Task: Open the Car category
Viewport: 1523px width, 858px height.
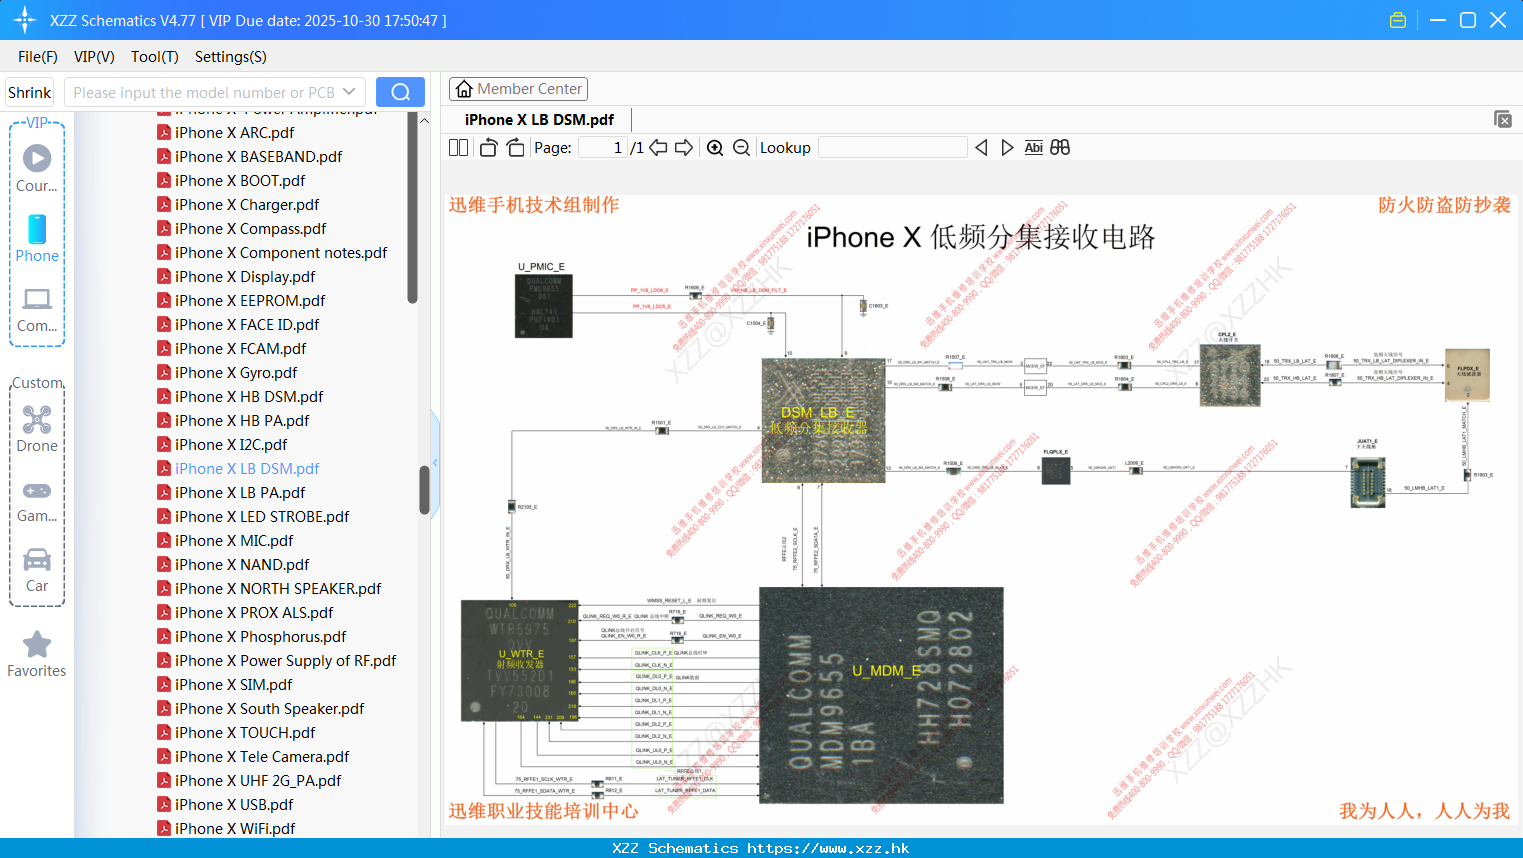Action: point(37,570)
